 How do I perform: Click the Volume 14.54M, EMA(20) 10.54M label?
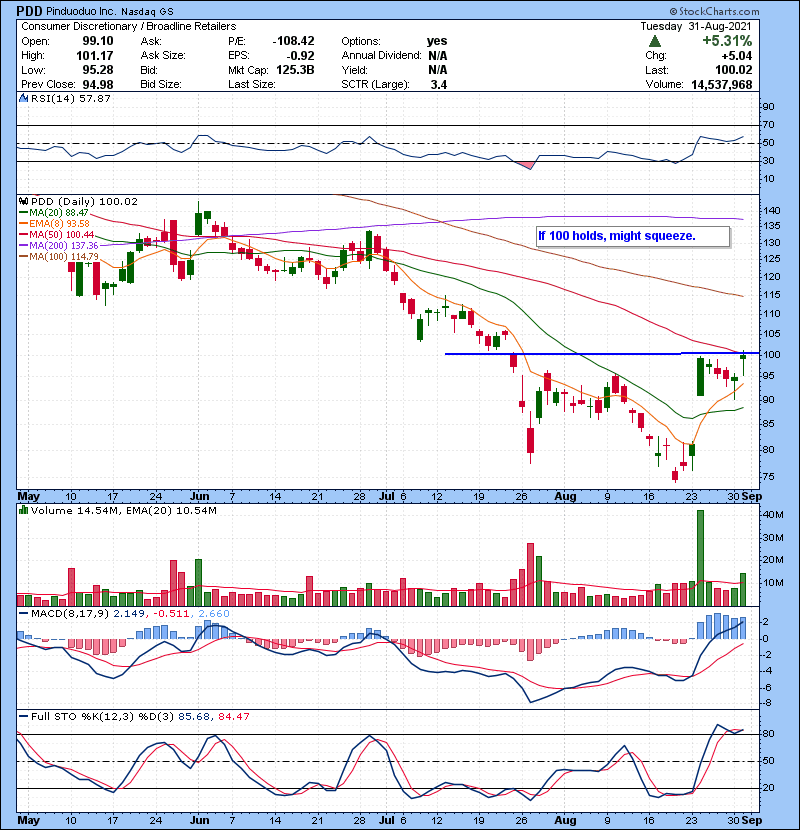coord(123,510)
